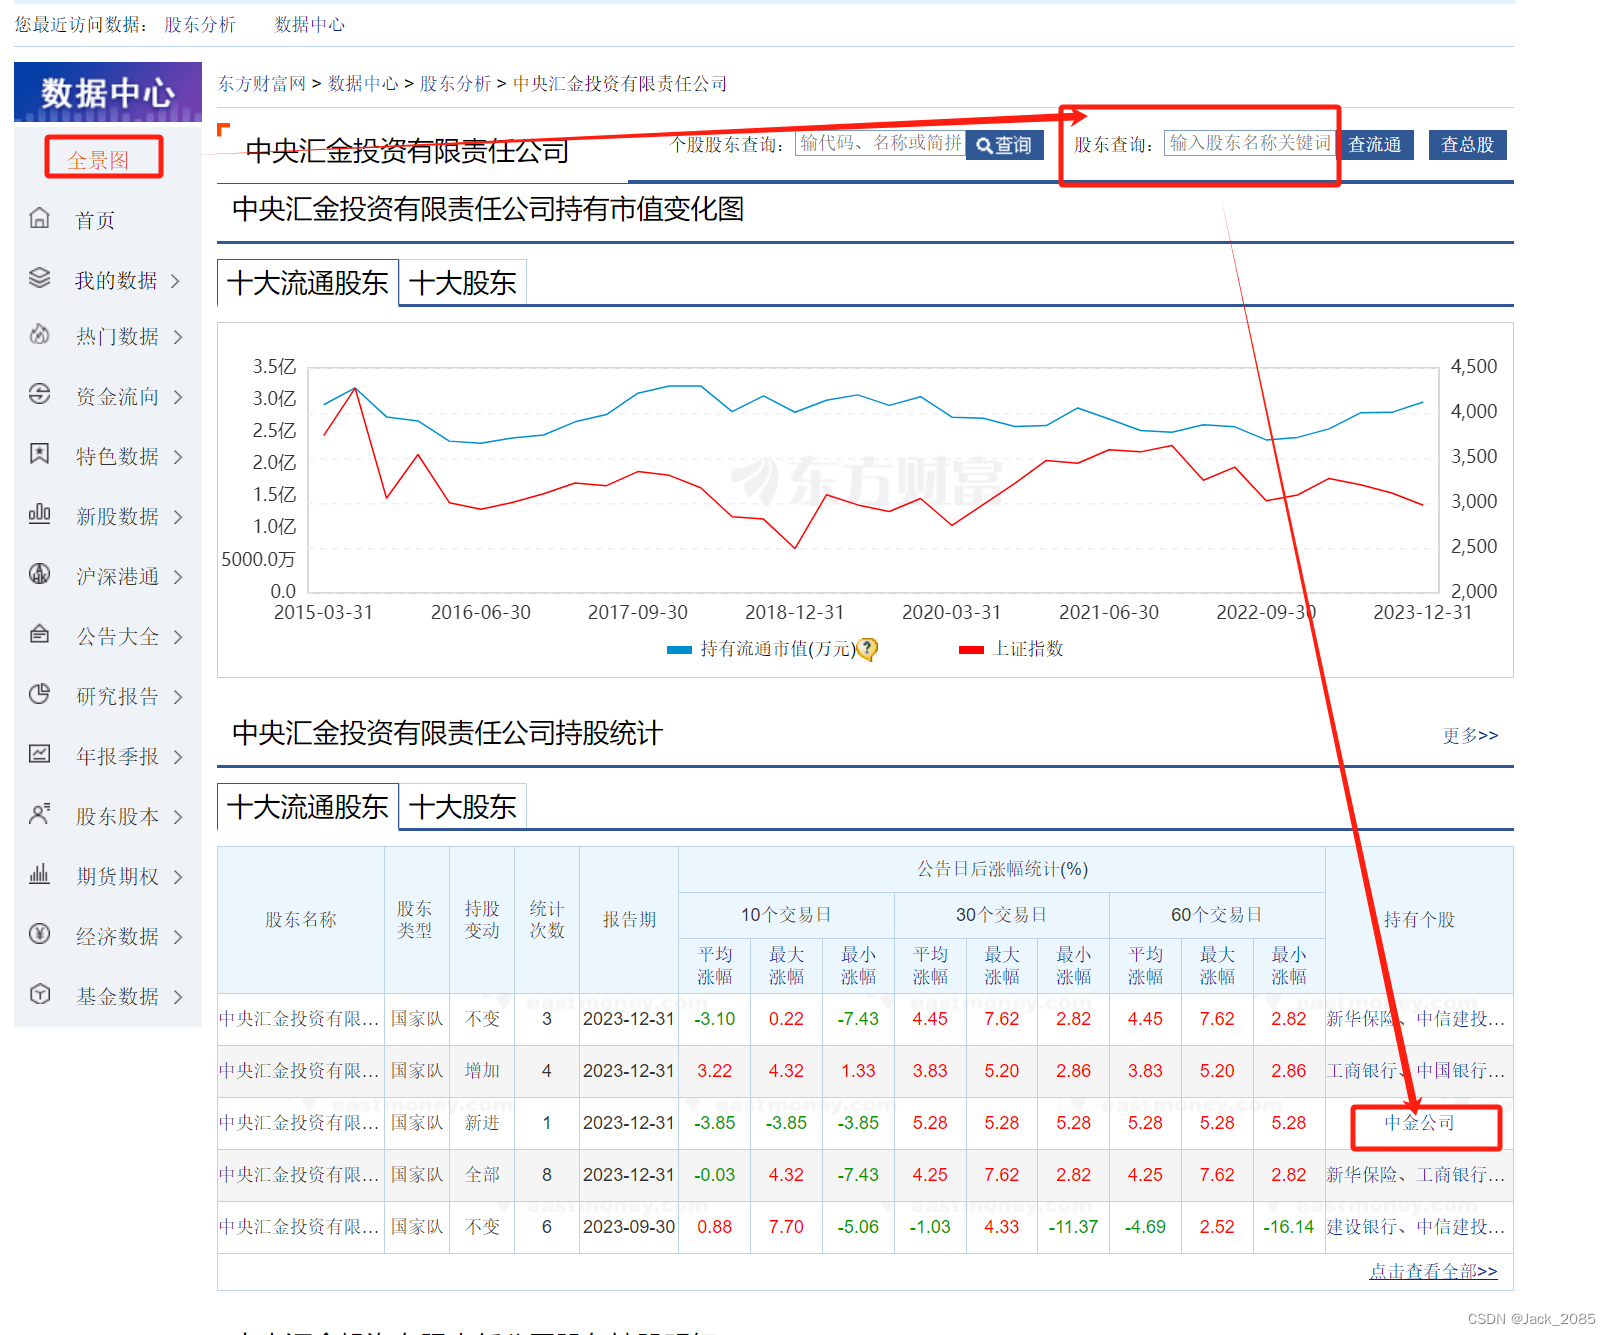The image size is (1611, 1335).
Task: Click 股东分析 in the breadcrumb
Action: pyautogui.click(x=455, y=84)
